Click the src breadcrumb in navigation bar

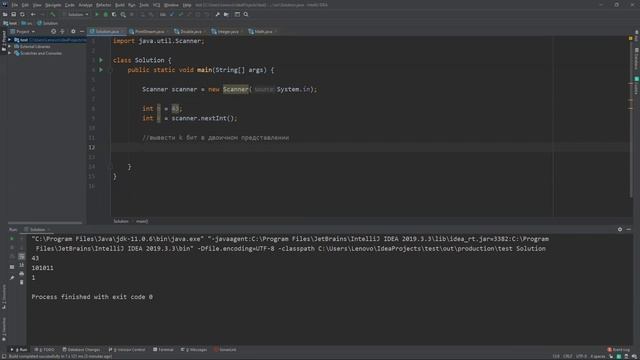pyautogui.click(x=27, y=23)
